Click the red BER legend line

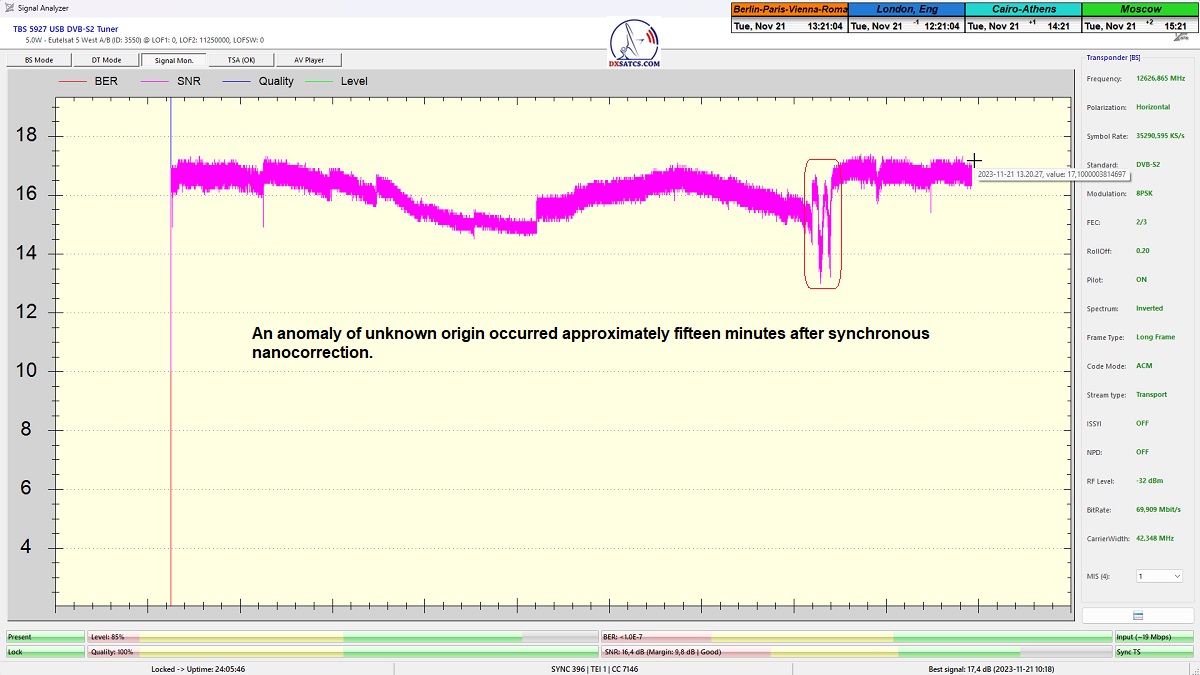pyautogui.click(x=74, y=81)
